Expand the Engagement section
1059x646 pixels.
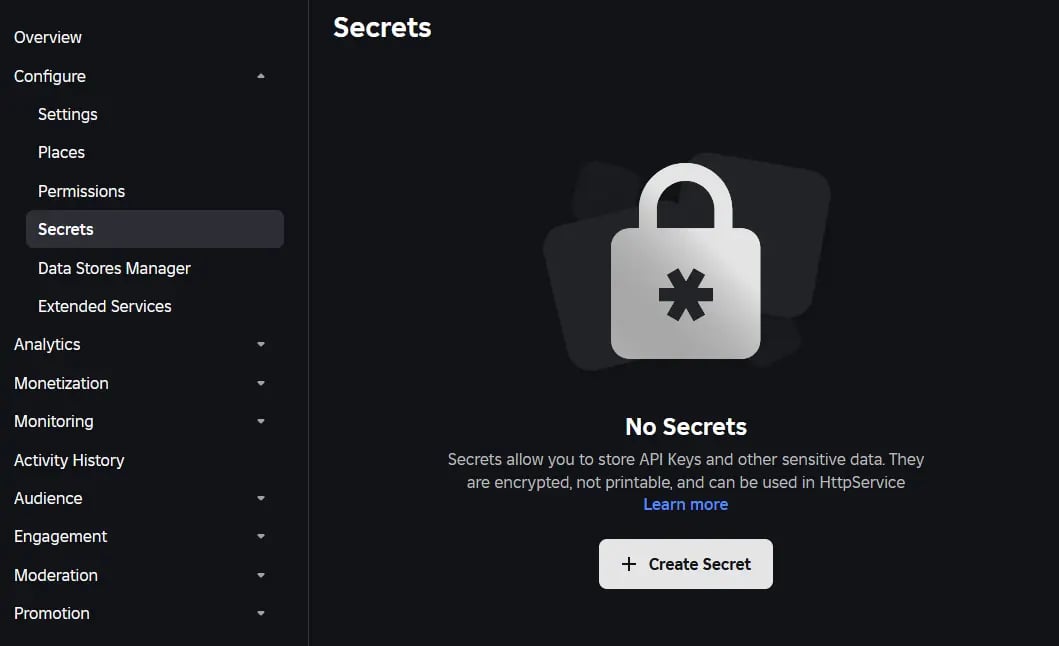pos(260,536)
